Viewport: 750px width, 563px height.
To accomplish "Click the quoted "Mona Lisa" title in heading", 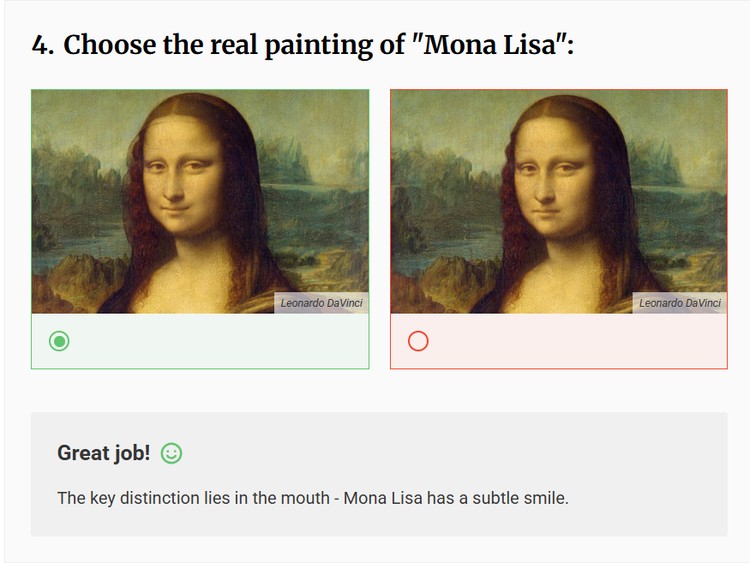I will coord(485,46).
